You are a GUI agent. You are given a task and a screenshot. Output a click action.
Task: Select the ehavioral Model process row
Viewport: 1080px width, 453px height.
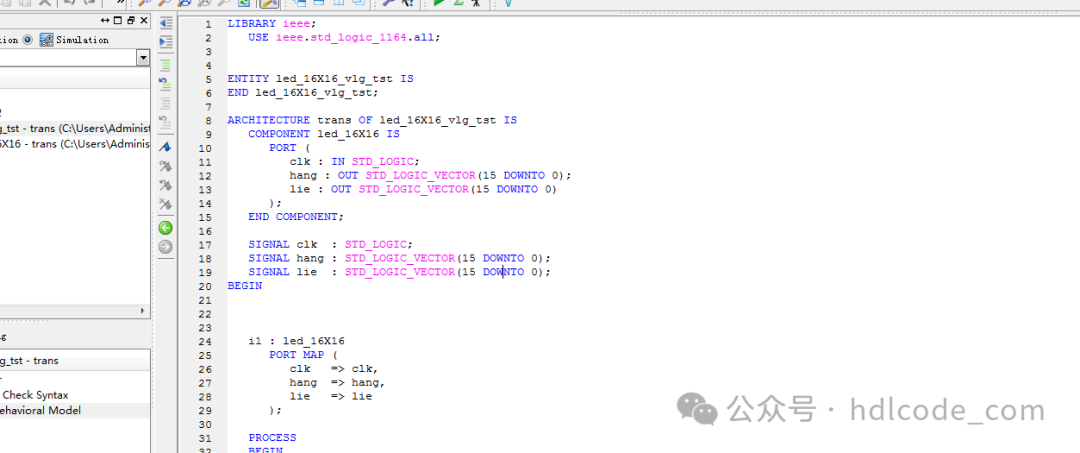tap(74, 410)
